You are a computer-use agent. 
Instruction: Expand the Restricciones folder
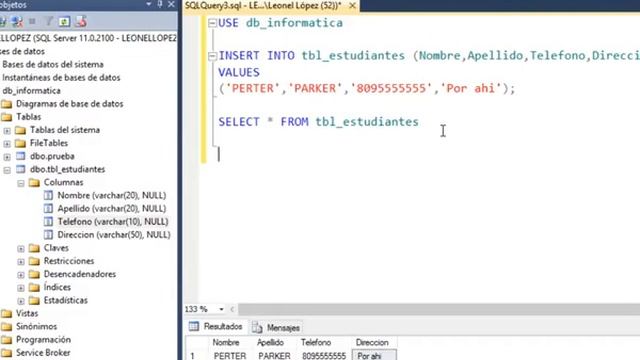(21, 262)
